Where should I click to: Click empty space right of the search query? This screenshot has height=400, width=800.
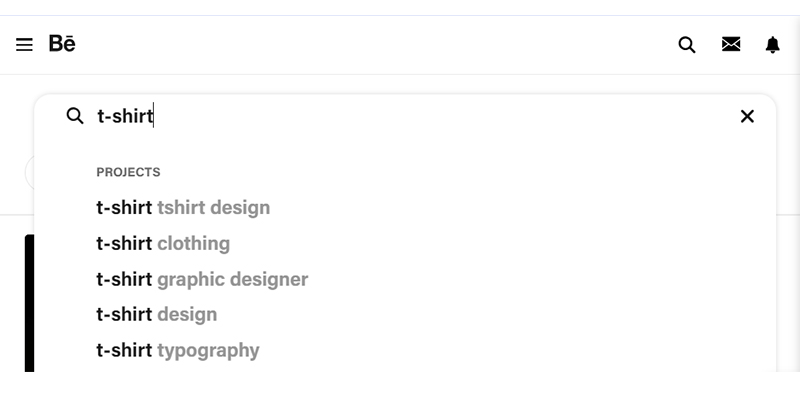tap(450, 116)
